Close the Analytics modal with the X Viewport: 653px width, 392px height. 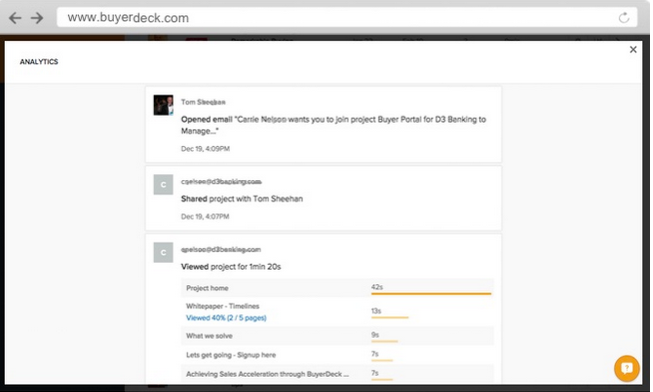(x=633, y=50)
